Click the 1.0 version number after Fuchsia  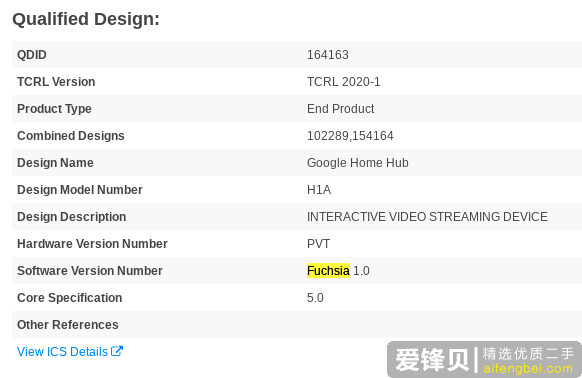point(361,271)
